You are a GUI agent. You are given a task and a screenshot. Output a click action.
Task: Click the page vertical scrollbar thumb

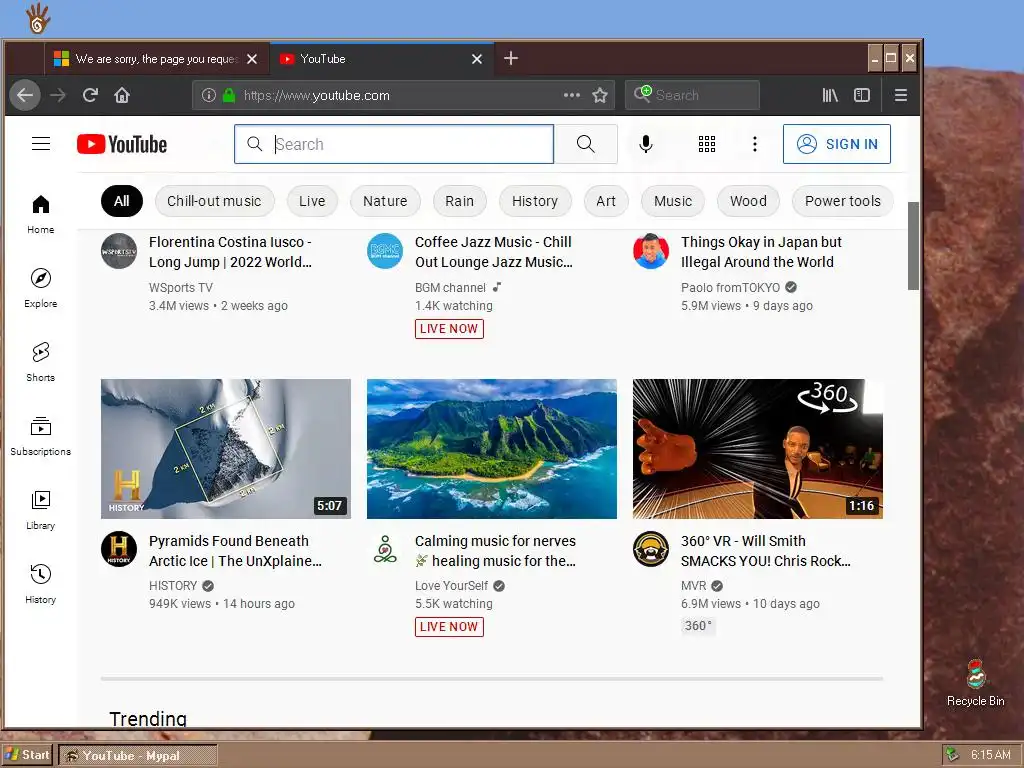(x=913, y=246)
